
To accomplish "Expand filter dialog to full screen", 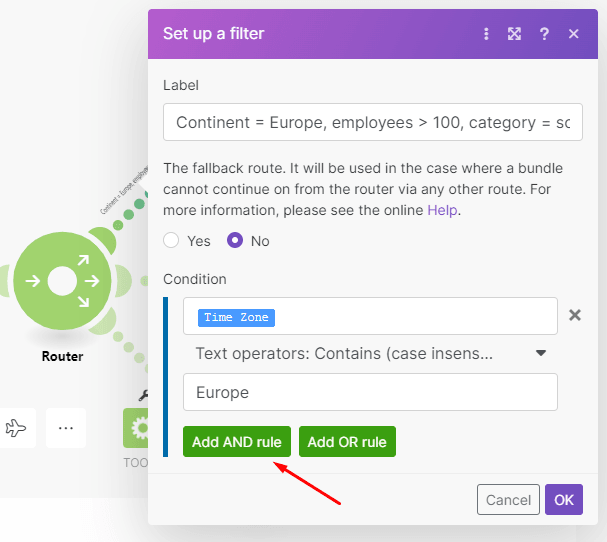I will tap(515, 34).
